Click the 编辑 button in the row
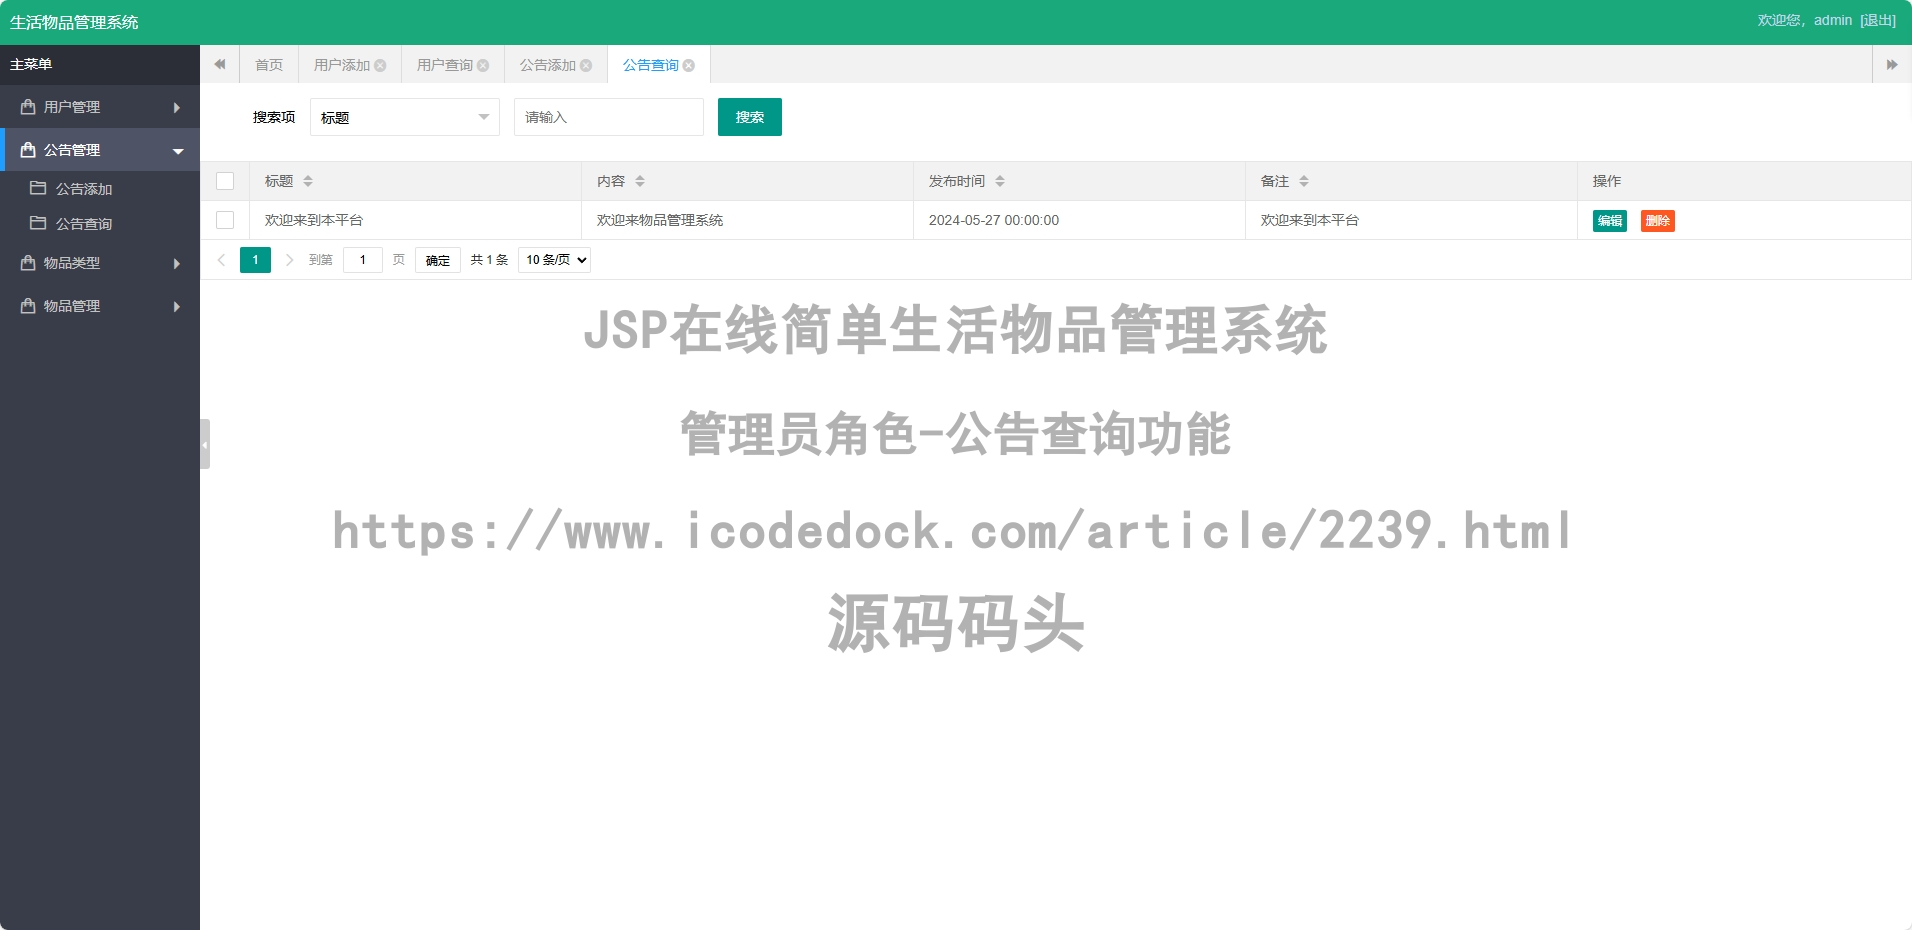 (x=1610, y=221)
